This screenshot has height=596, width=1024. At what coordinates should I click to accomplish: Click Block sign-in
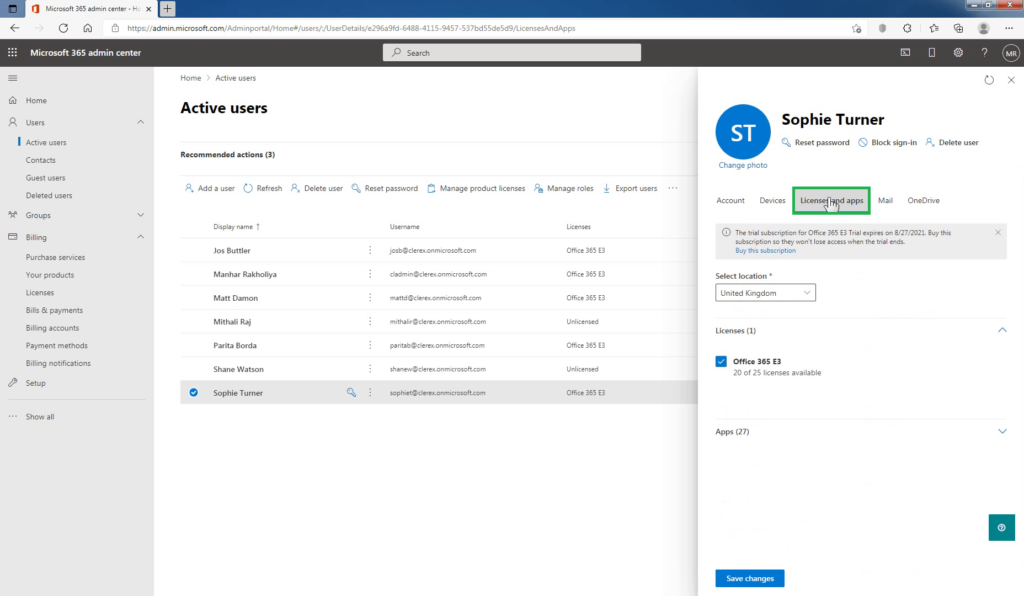coord(888,142)
